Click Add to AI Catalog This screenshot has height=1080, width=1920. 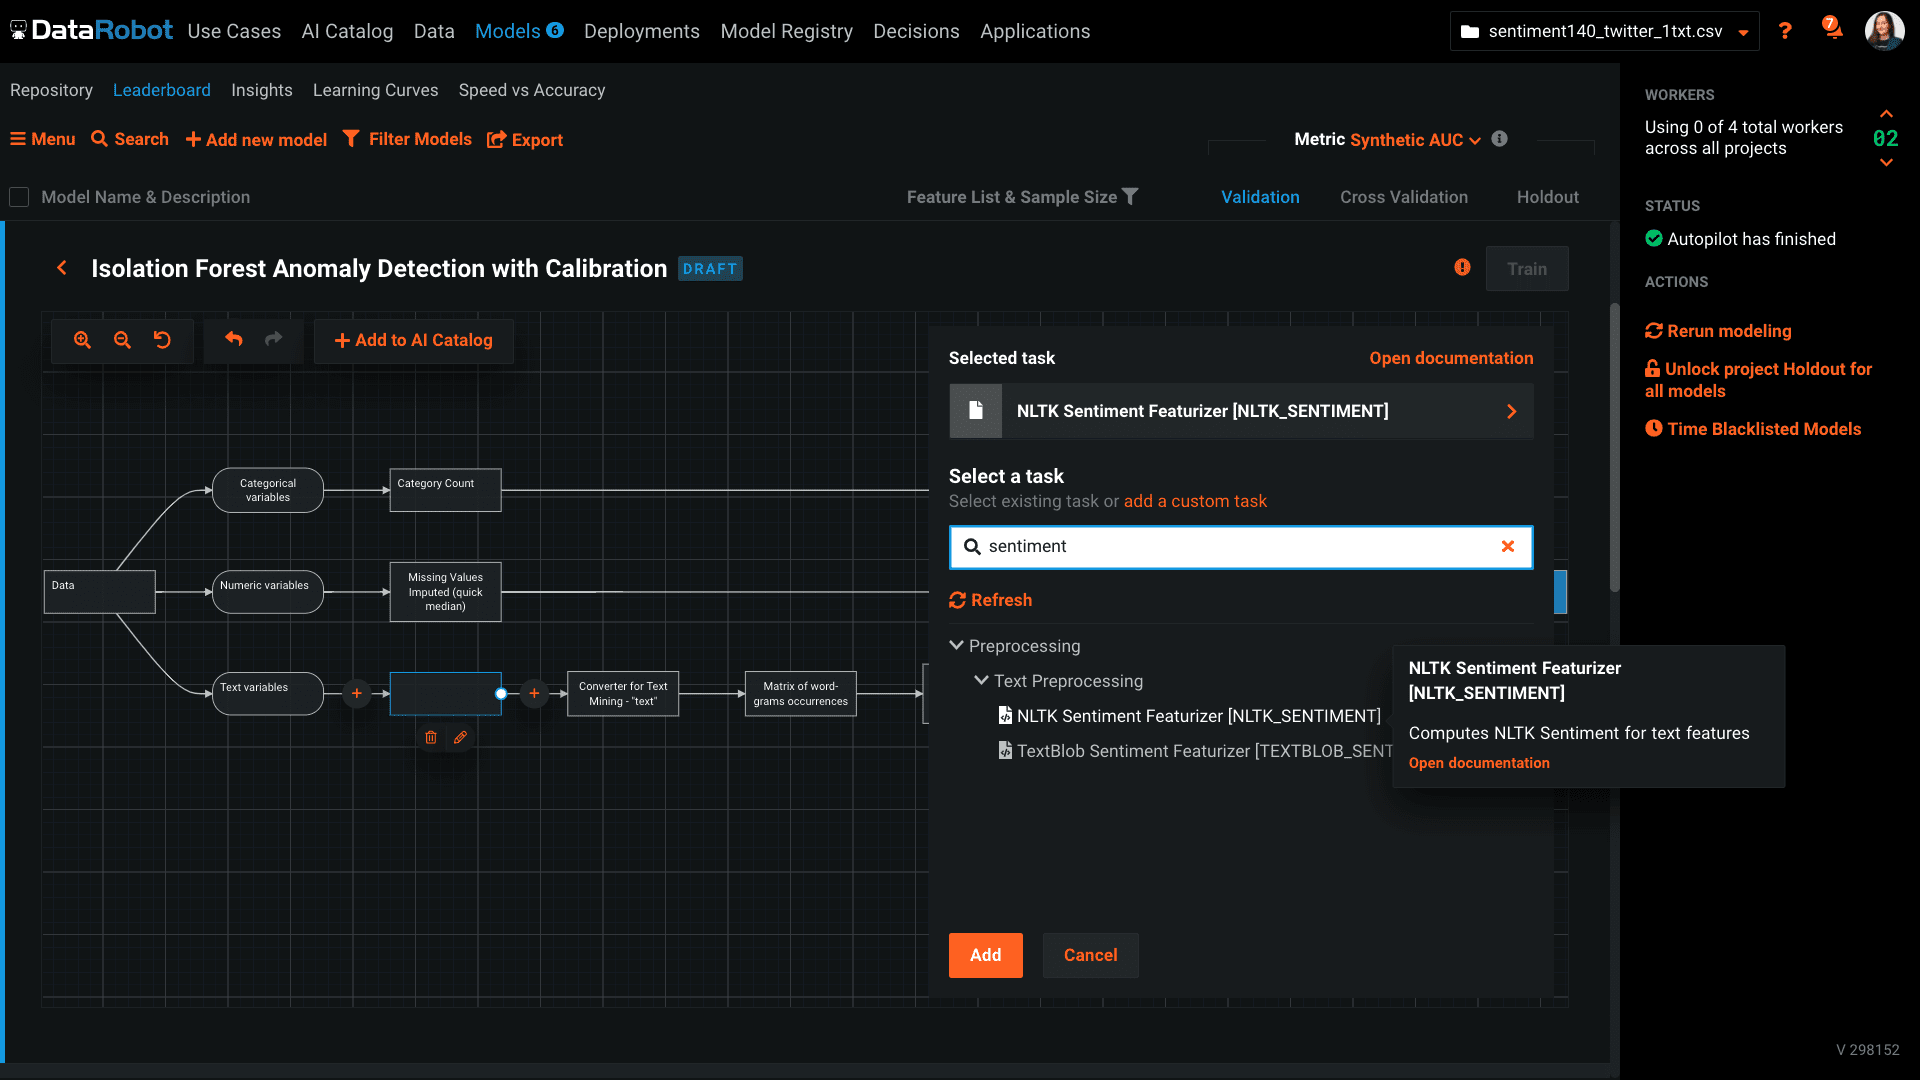click(414, 340)
